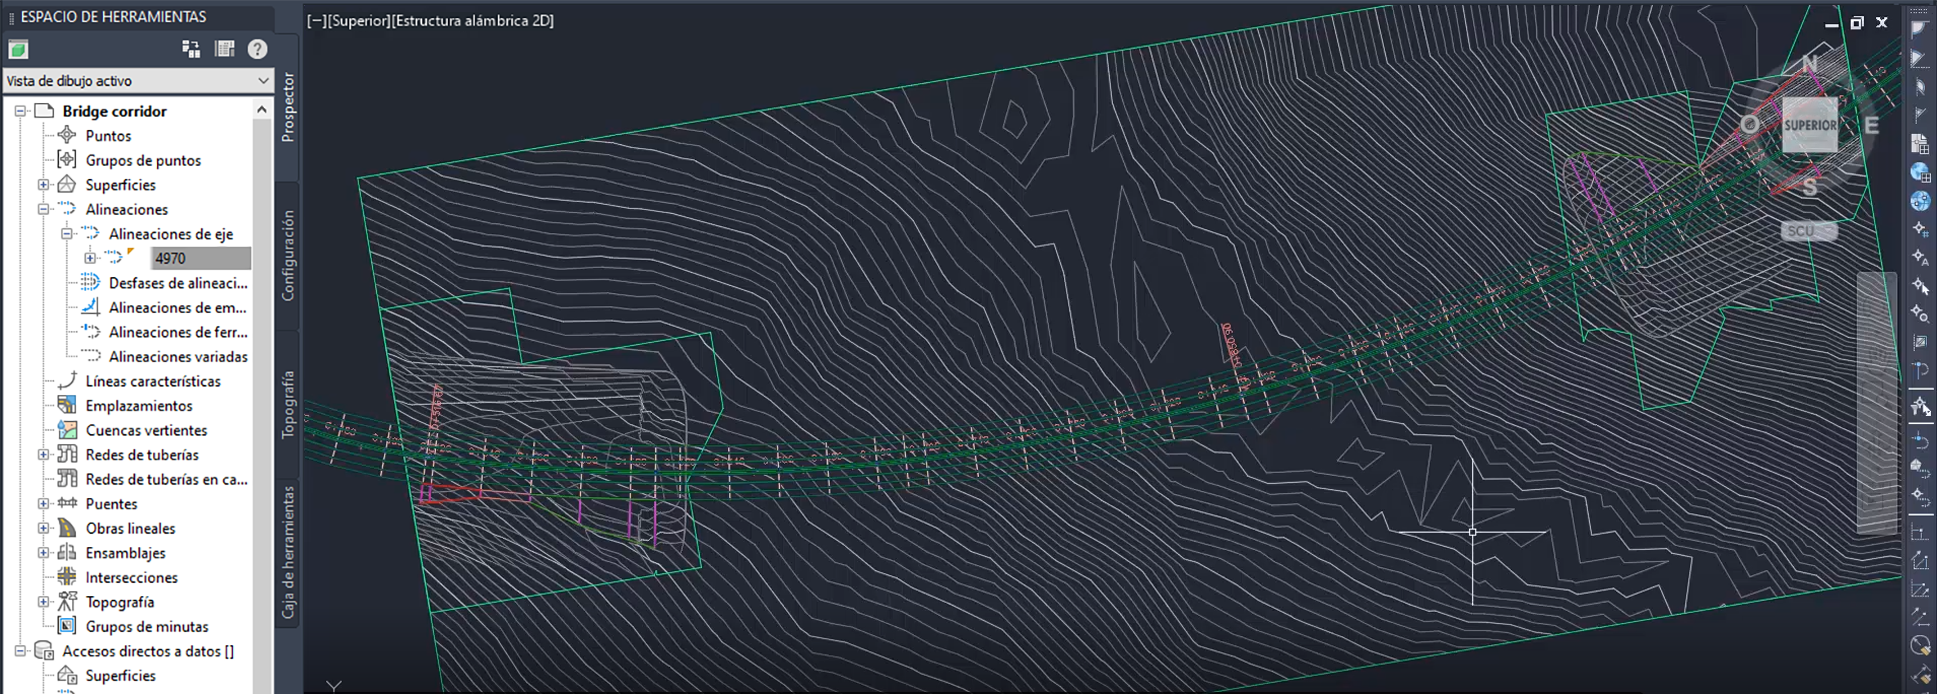Expand the Puentes node
This screenshot has width=1937, height=694.
(x=43, y=504)
